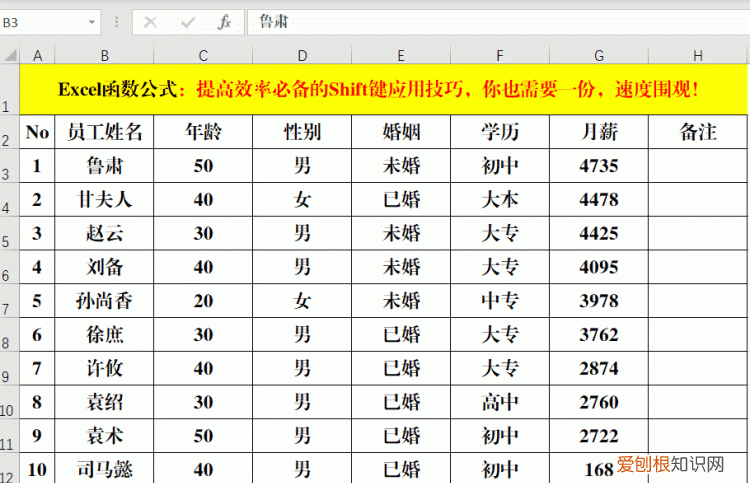Select 高中 education cell for 袁绍
This screenshot has width=750, height=483.
coord(500,402)
